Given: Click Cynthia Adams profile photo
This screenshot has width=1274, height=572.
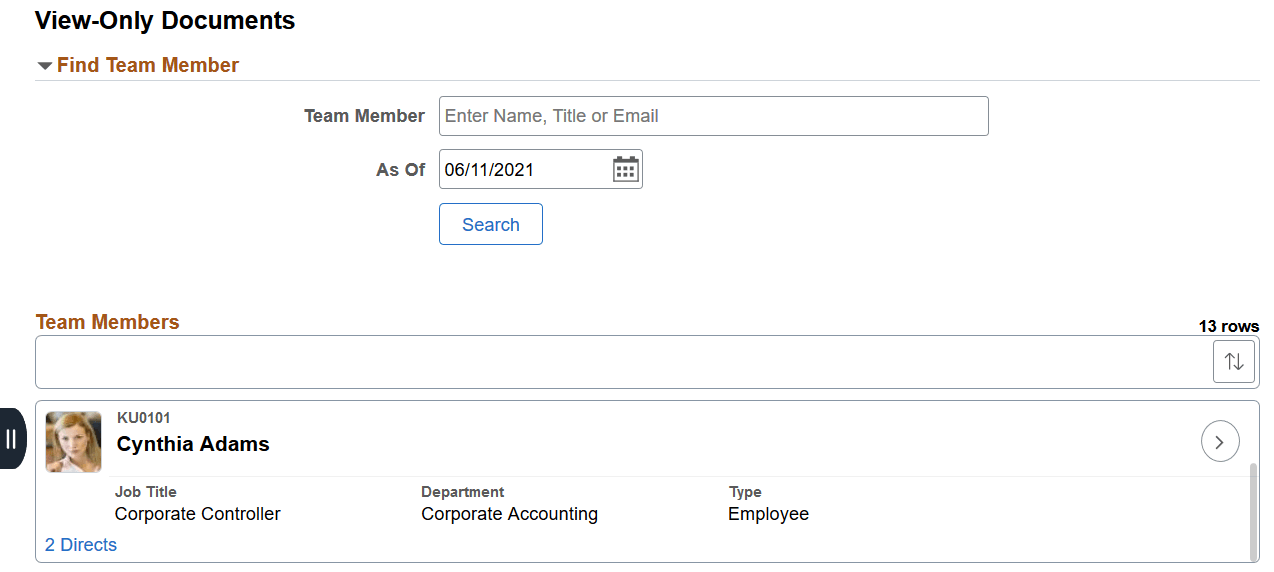Looking at the screenshot, I should click(73, 441).
